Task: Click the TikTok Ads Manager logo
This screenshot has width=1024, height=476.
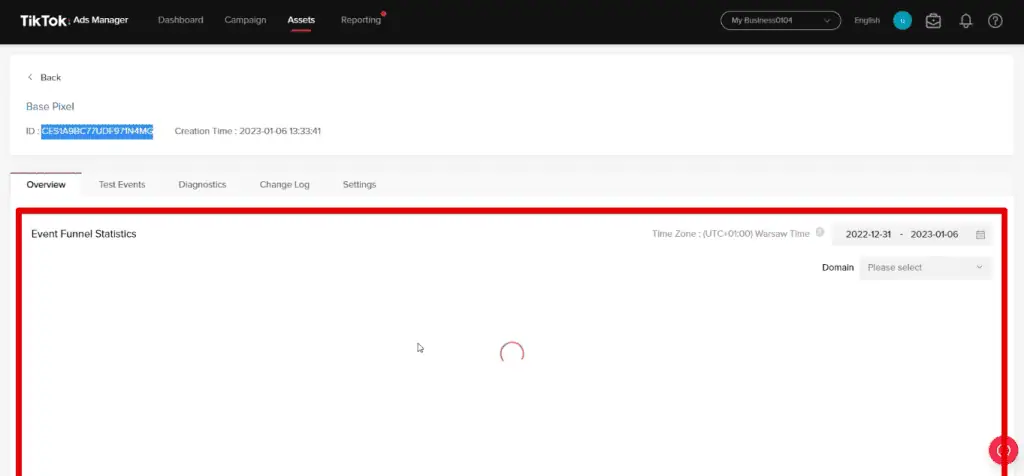Action: 74,20
